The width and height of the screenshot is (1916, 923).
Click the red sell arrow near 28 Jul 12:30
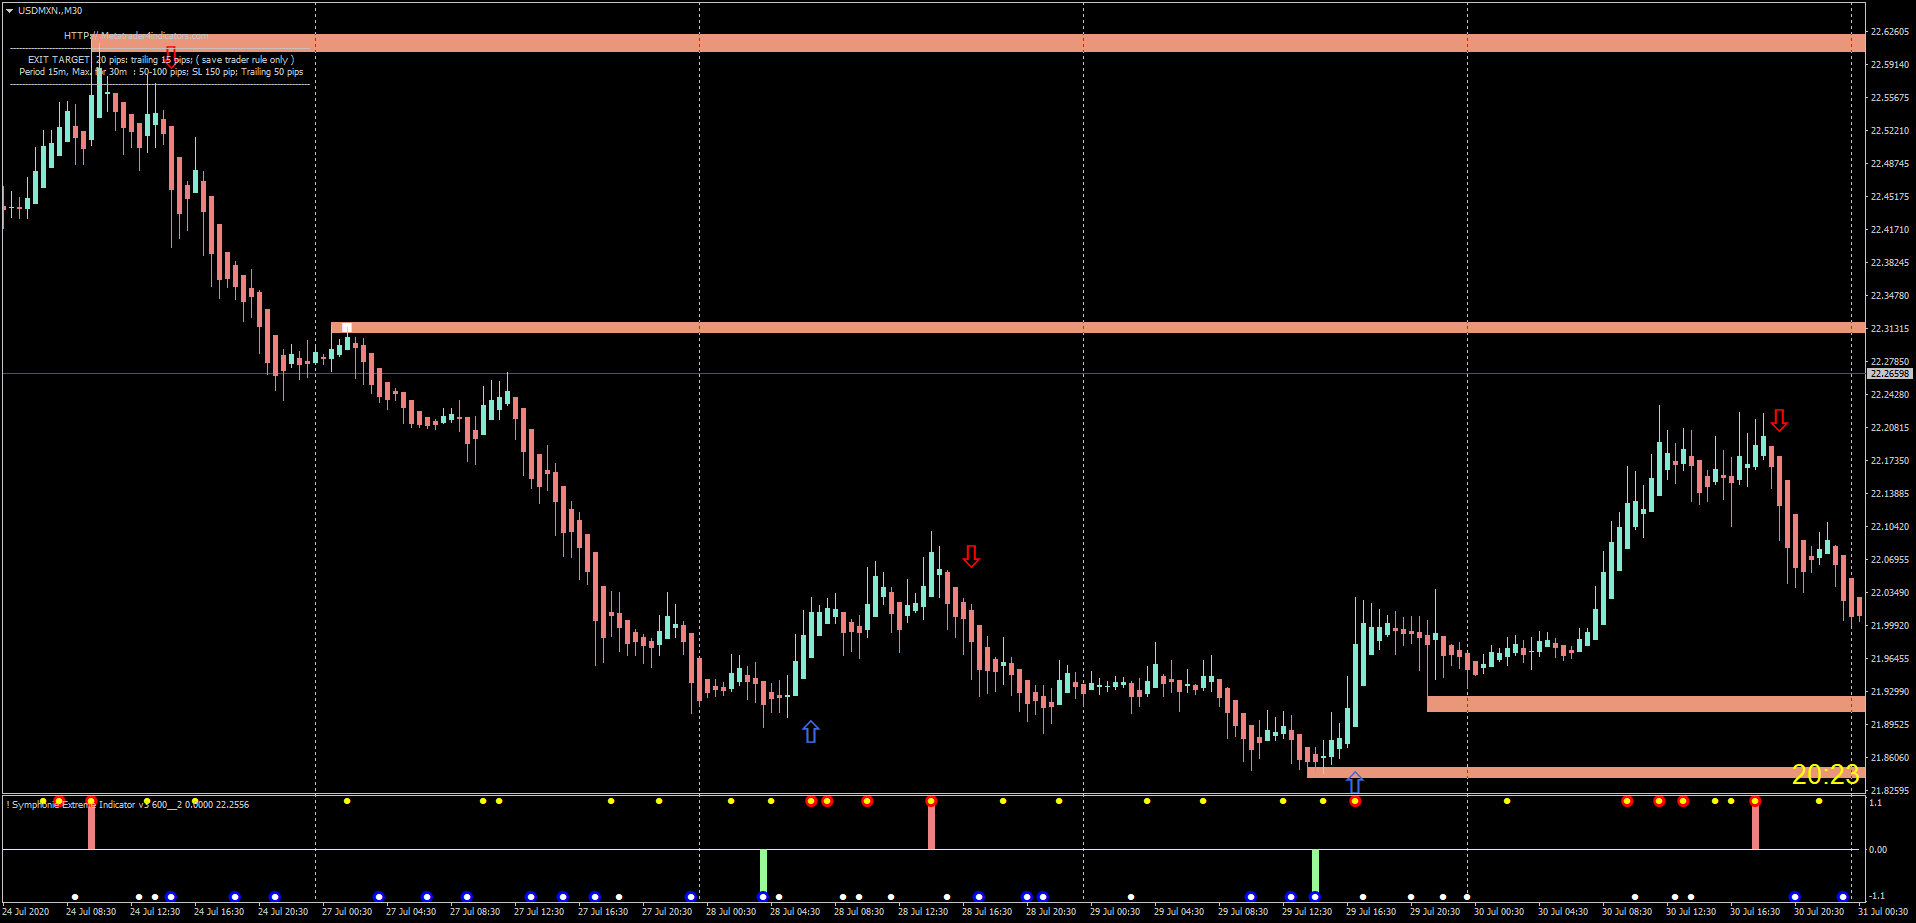[971, 555]
